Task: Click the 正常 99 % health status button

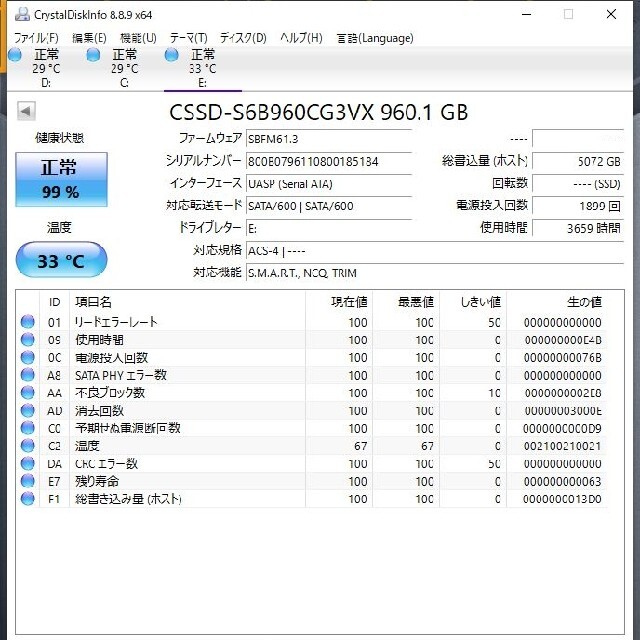Action: pyautogui.click(x=61, y=180)
